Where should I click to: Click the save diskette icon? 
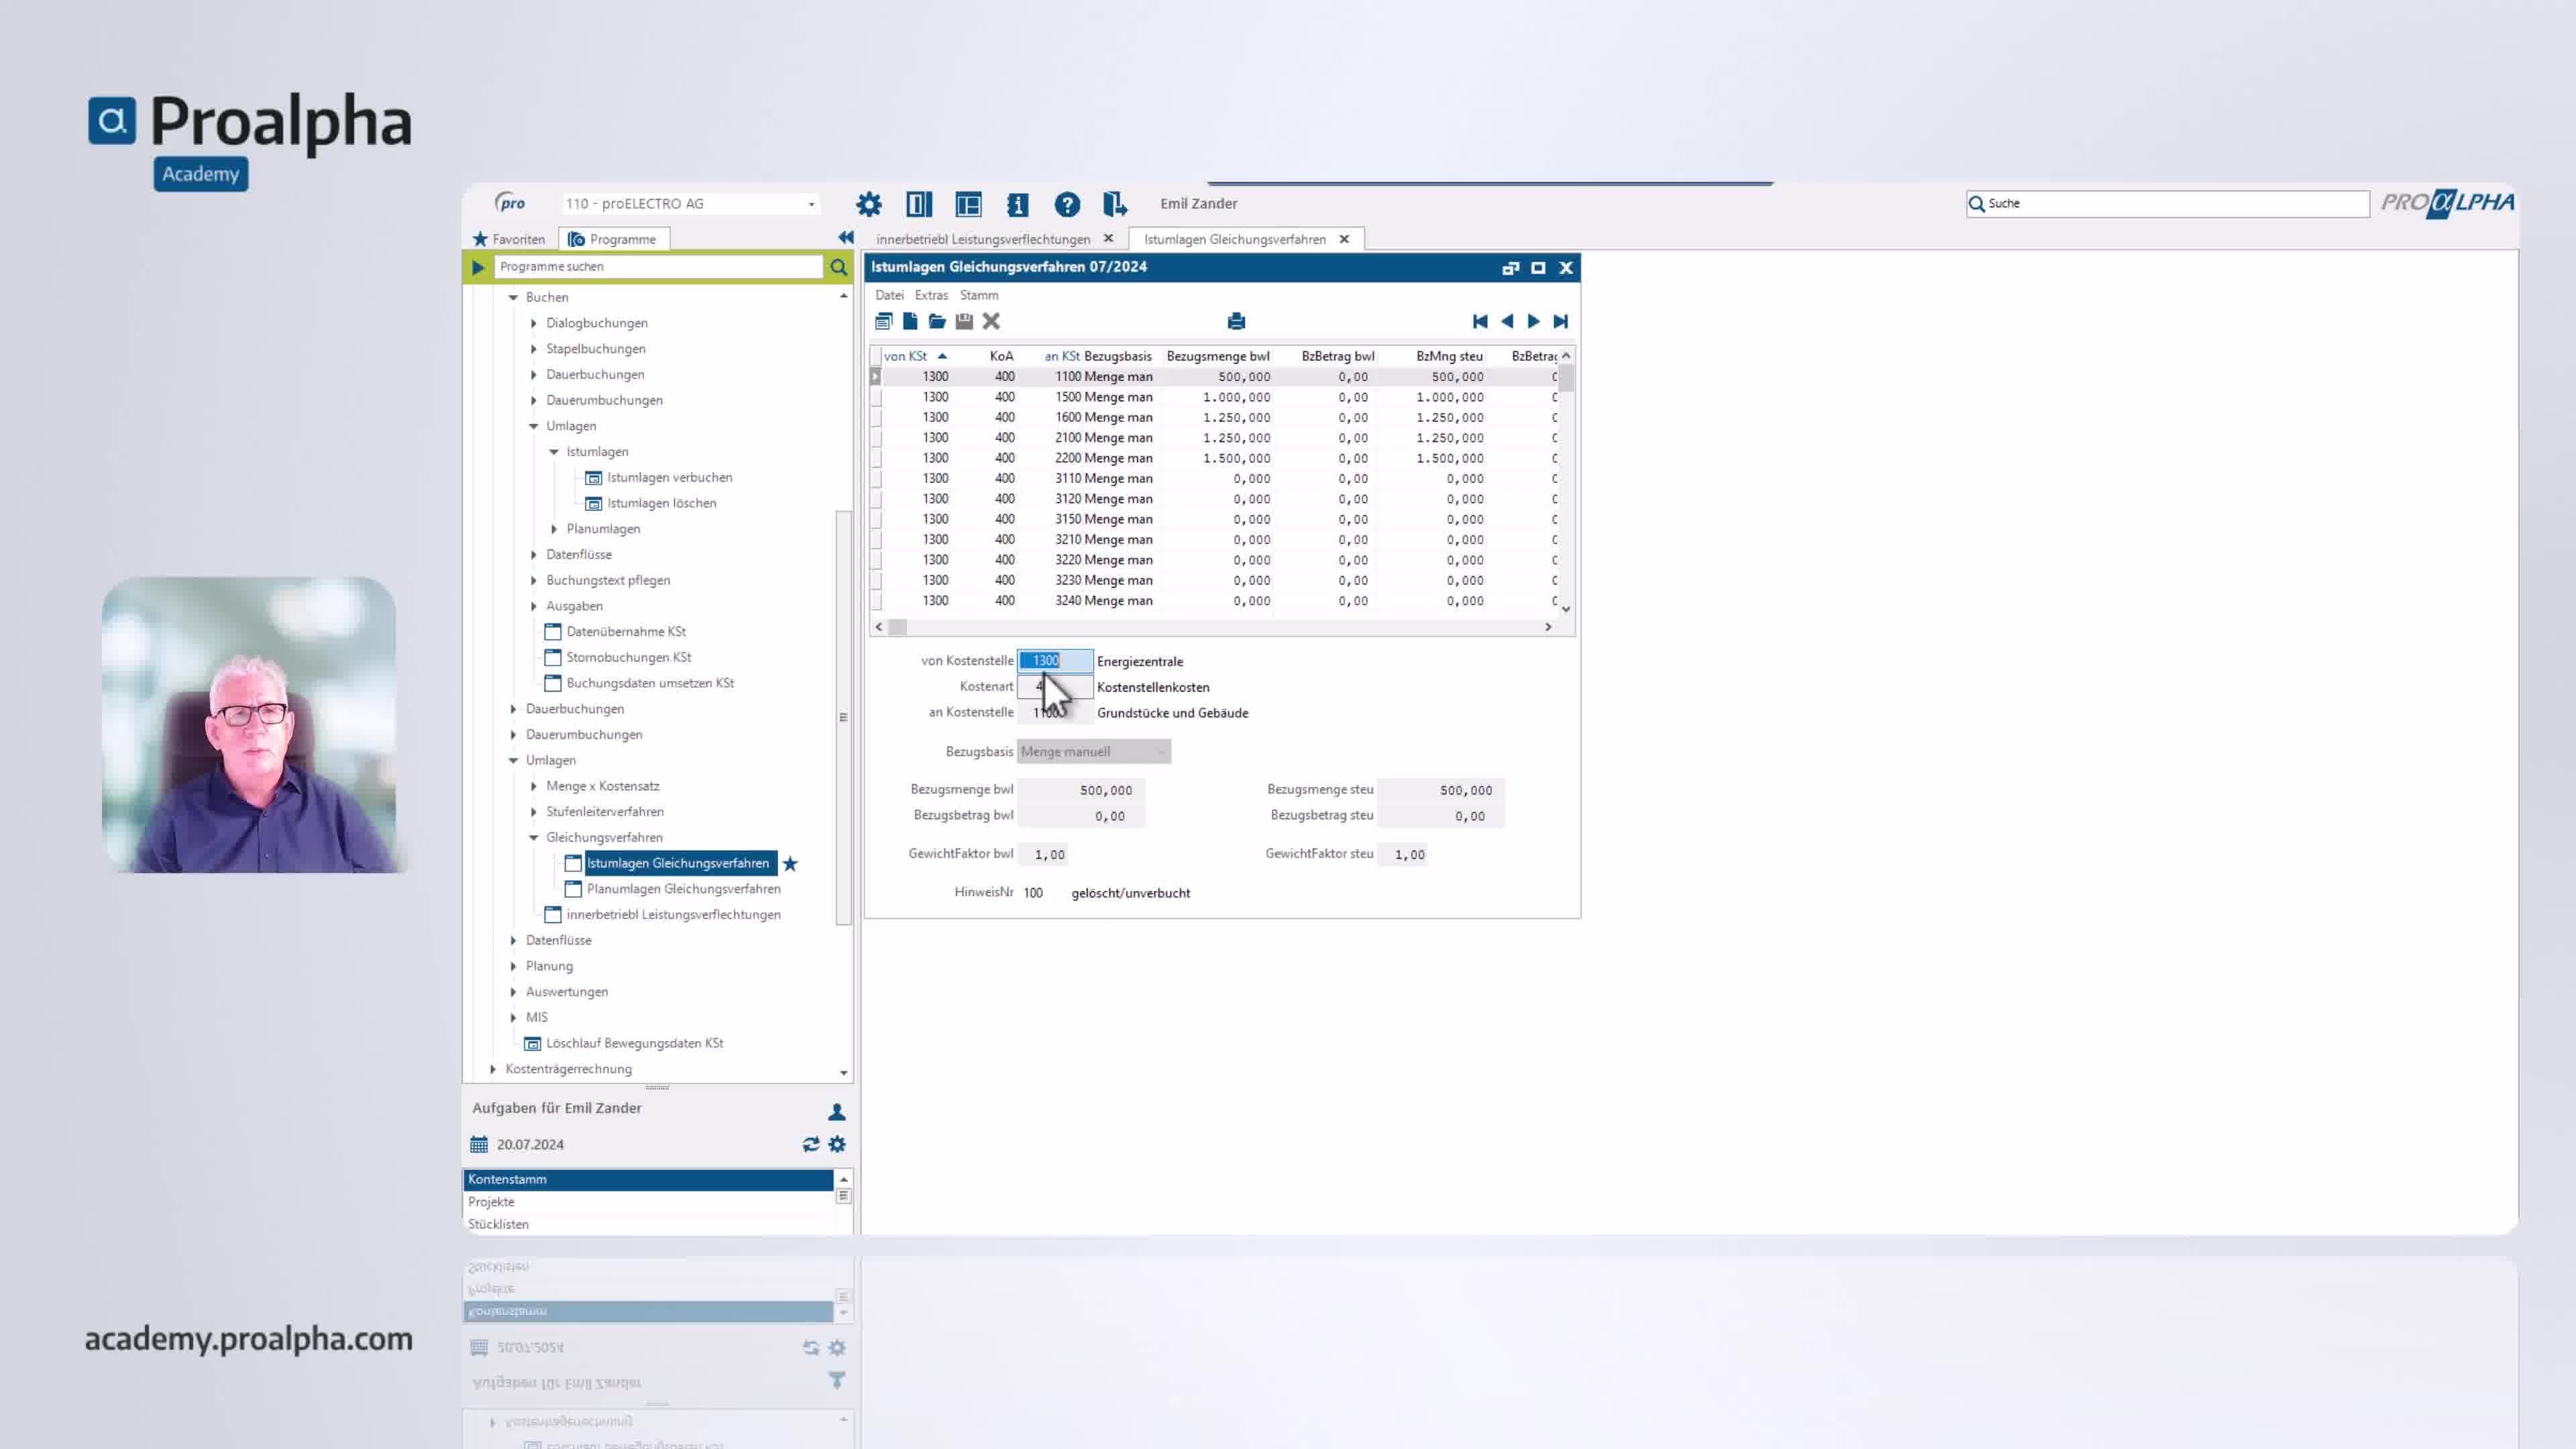coord(964,321)
